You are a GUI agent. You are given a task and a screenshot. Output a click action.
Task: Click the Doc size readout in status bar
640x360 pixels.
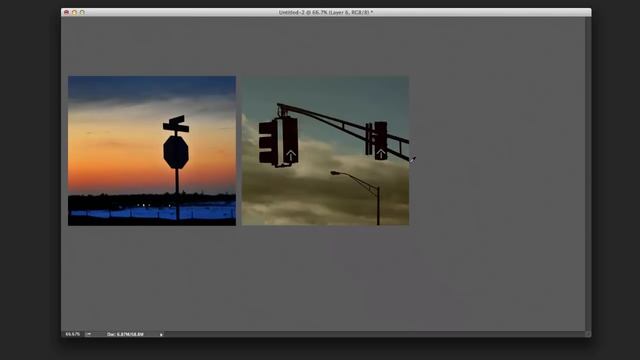(x=125, y=334)
